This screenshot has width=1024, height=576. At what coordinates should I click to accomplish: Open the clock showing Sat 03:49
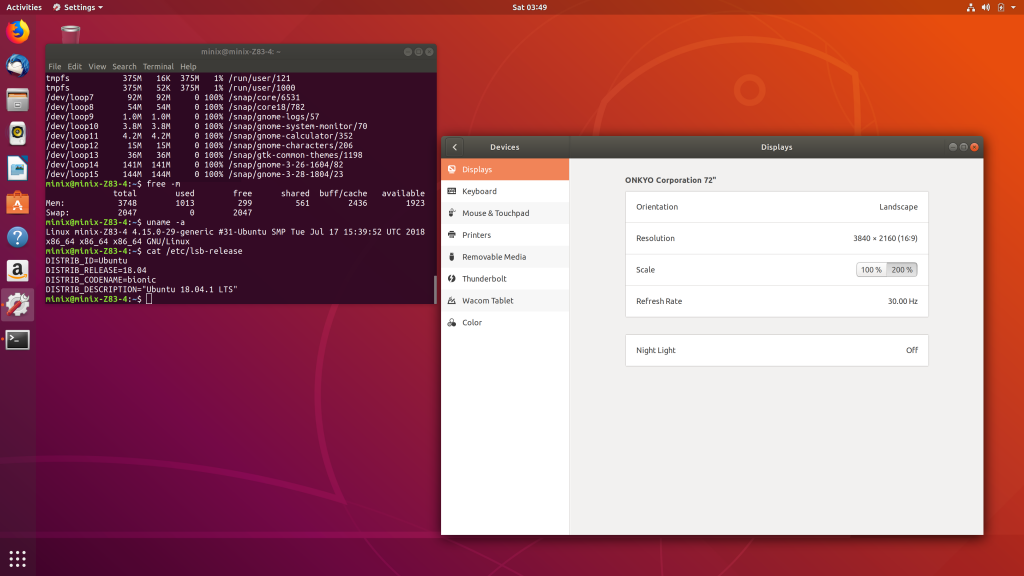(x=529, y=7)
